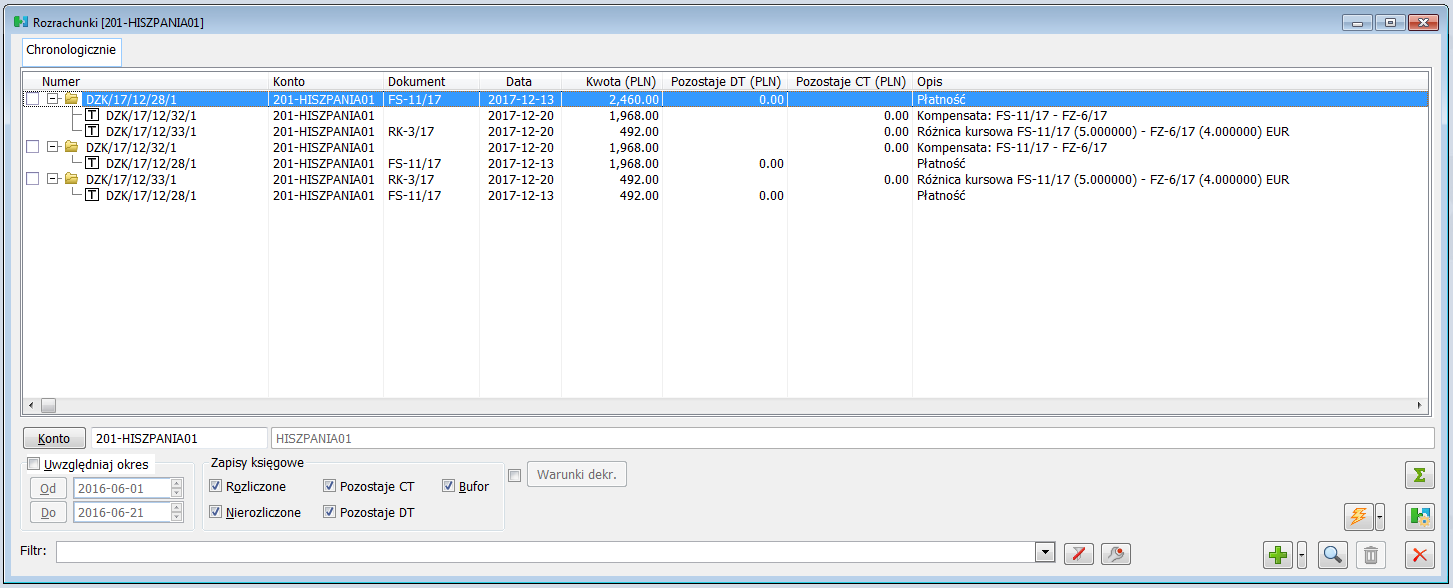The width and height of the screenshot is (1453, 588).
Task: Collapse the selected DZK/17/12/28/1 FS-11/17 2,460.00 row
Action: tap(53, 99)
